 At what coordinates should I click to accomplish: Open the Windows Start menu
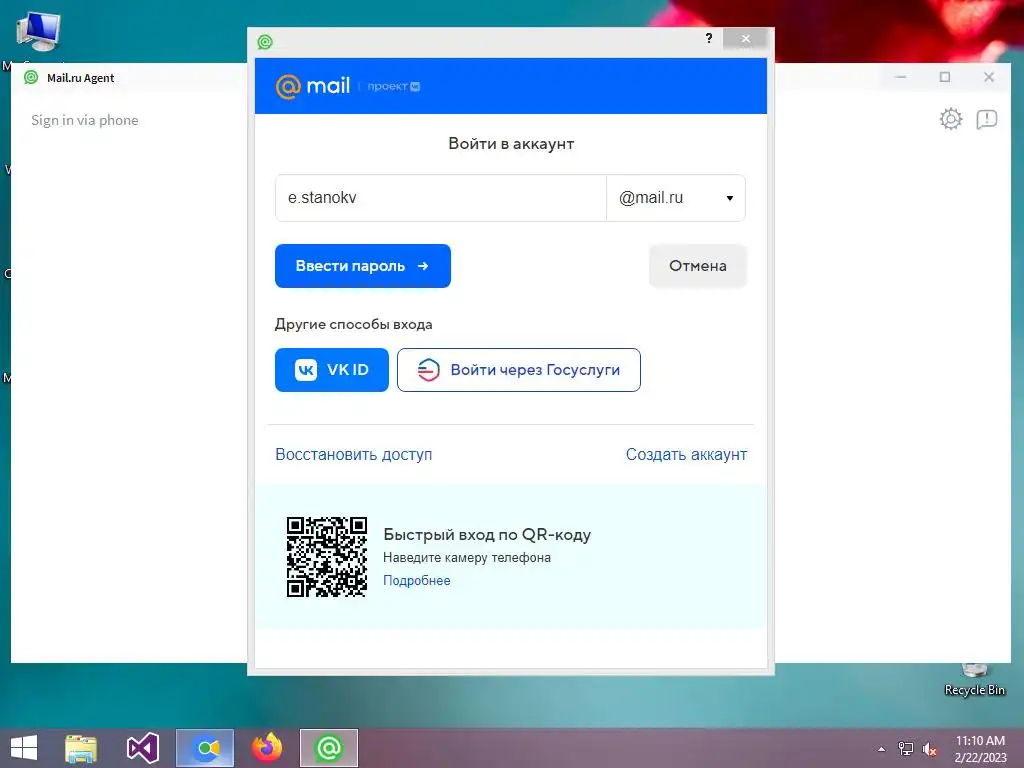coord(24,748)
